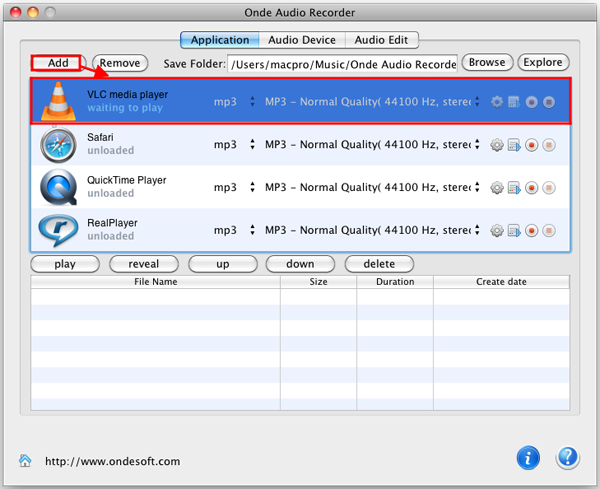This screenshot has width=600, height=489.
Task: Click the Remove button
Action: [x=120, y=63]
